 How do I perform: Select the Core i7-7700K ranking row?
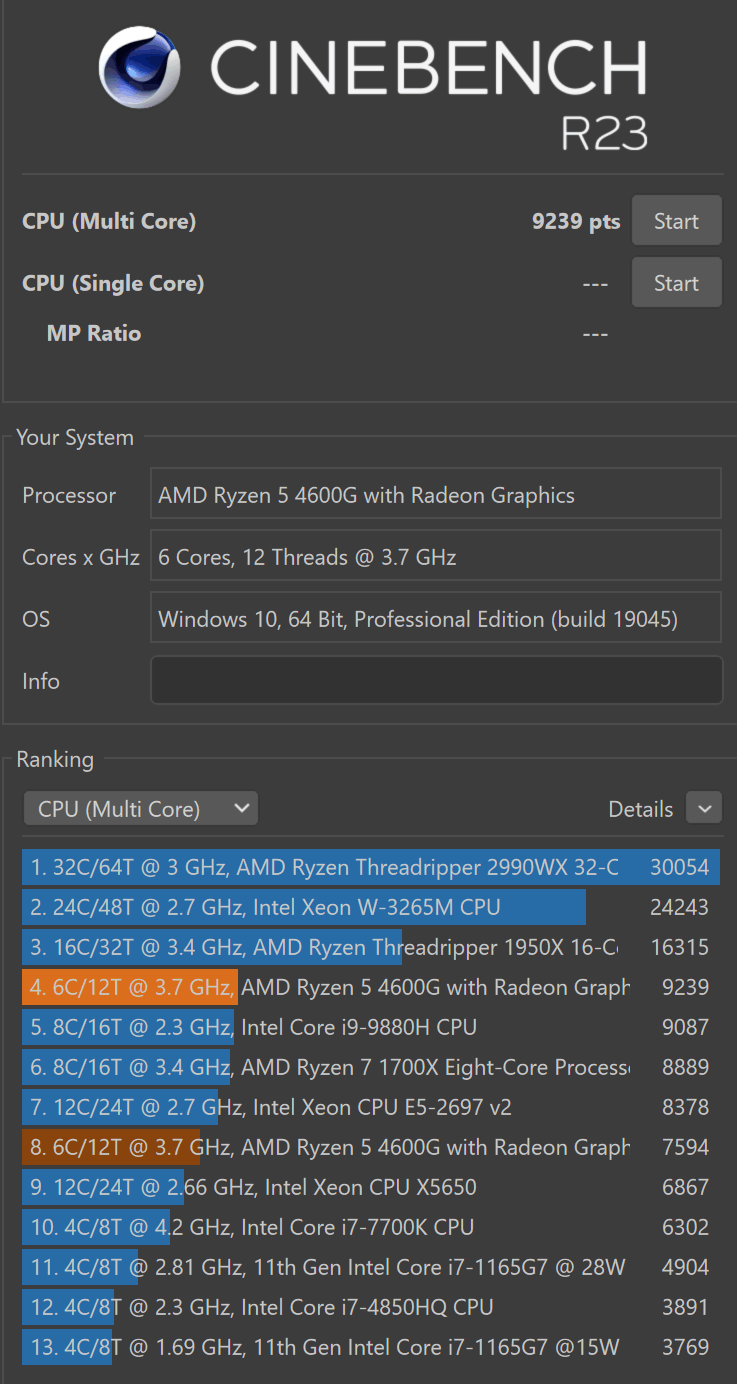pyautogui.click(x=370, y=1227)
